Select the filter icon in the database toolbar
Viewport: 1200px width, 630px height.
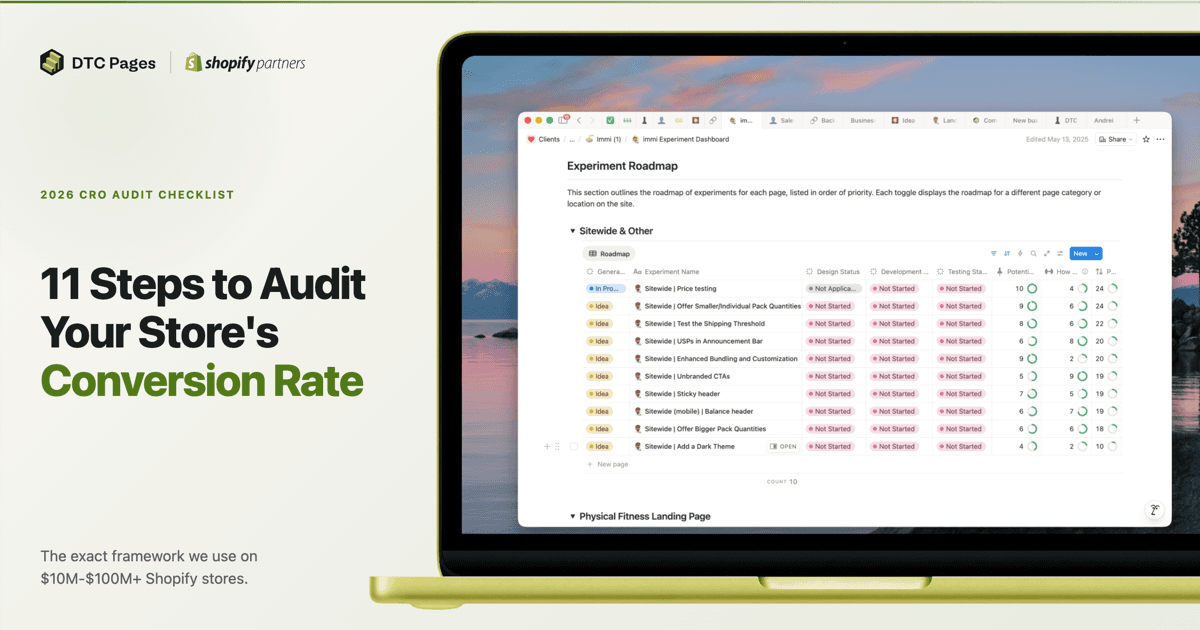993,252
